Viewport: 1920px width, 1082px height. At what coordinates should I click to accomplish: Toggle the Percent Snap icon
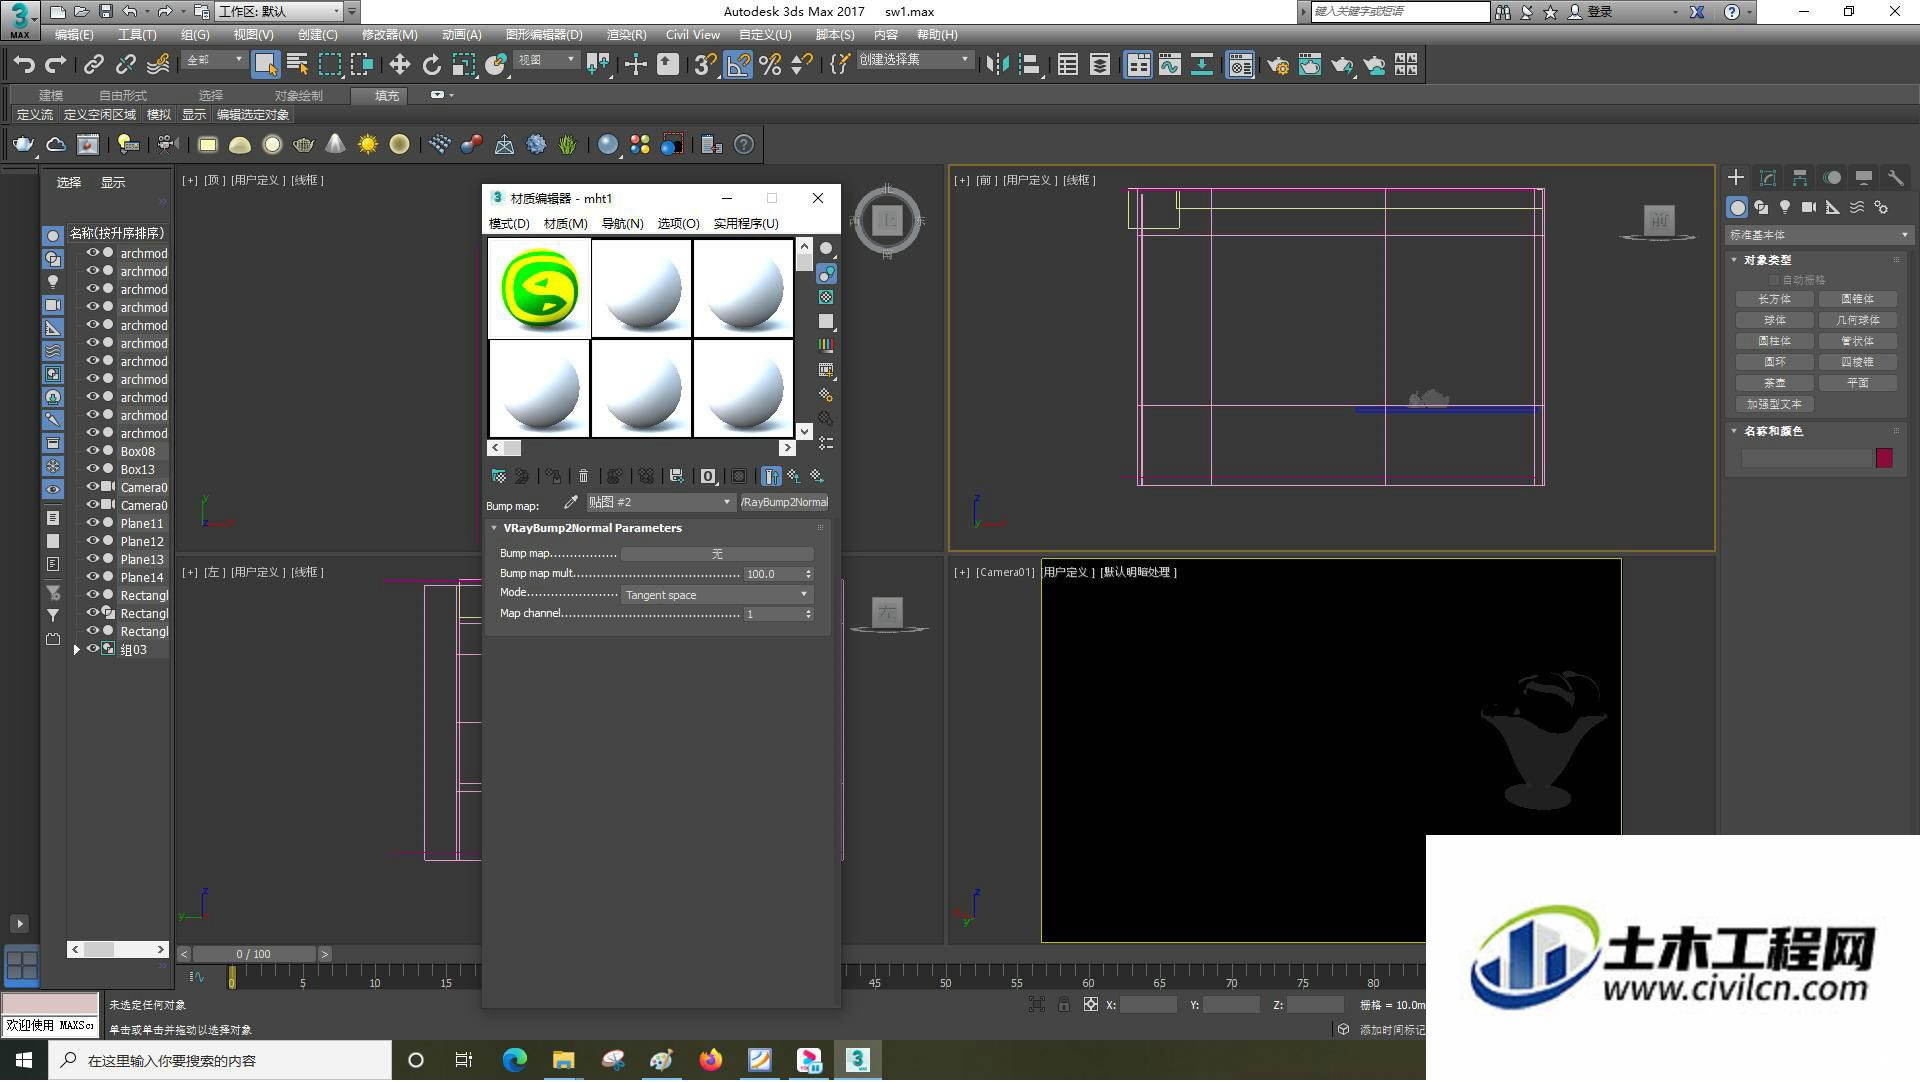770,65
